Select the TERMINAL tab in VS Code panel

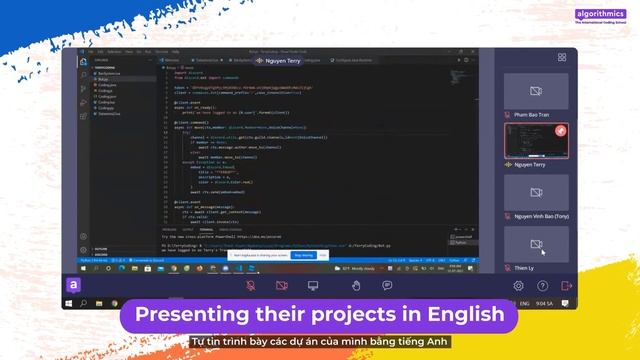click(206, 229)
